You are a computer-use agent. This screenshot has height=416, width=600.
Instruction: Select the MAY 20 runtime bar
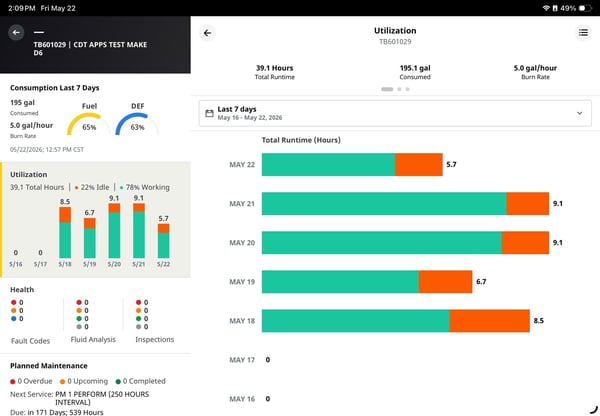(405, 243)
